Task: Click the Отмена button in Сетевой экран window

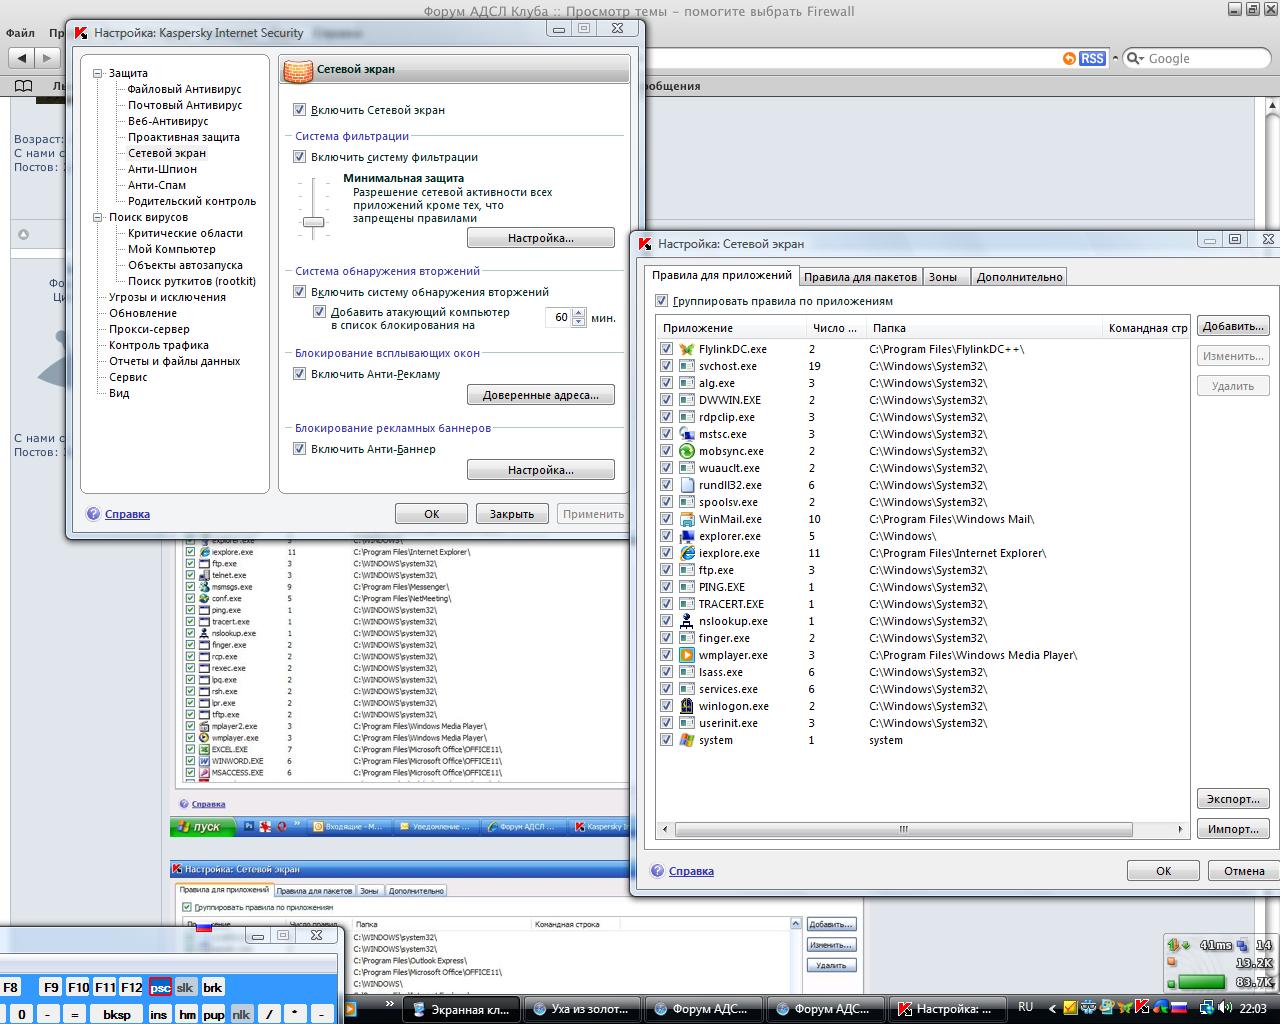Action: click(x=1244, y=871)
